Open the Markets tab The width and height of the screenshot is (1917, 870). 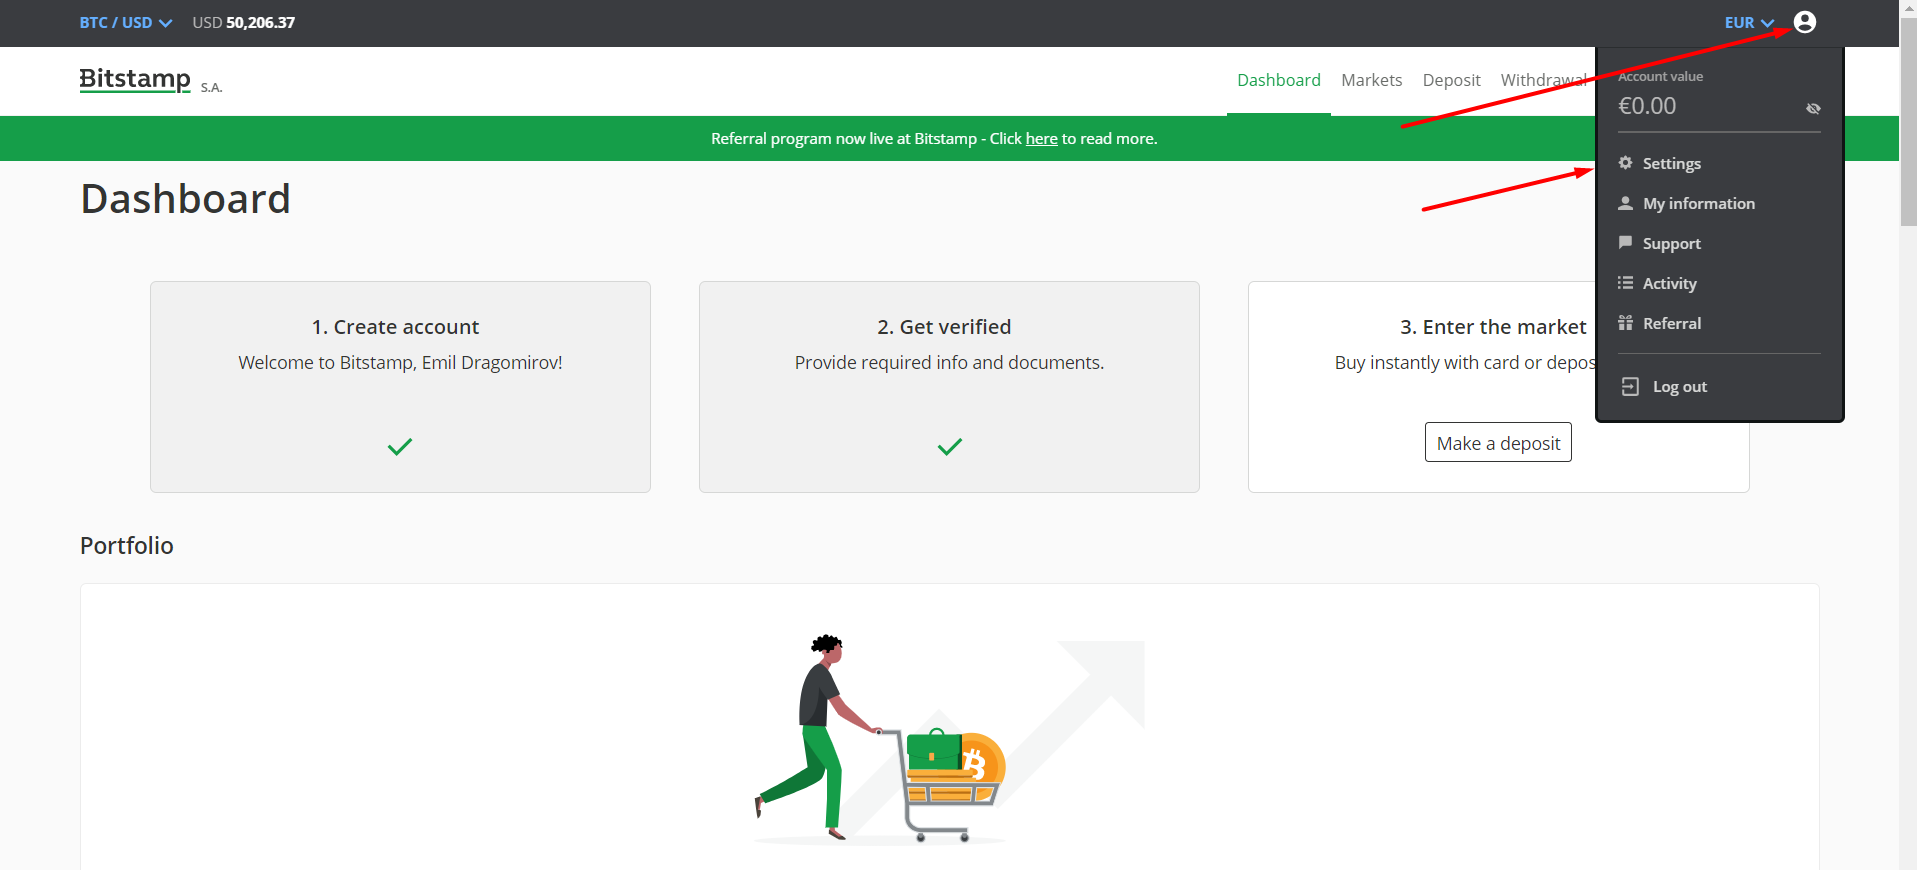click(1371, 80)
